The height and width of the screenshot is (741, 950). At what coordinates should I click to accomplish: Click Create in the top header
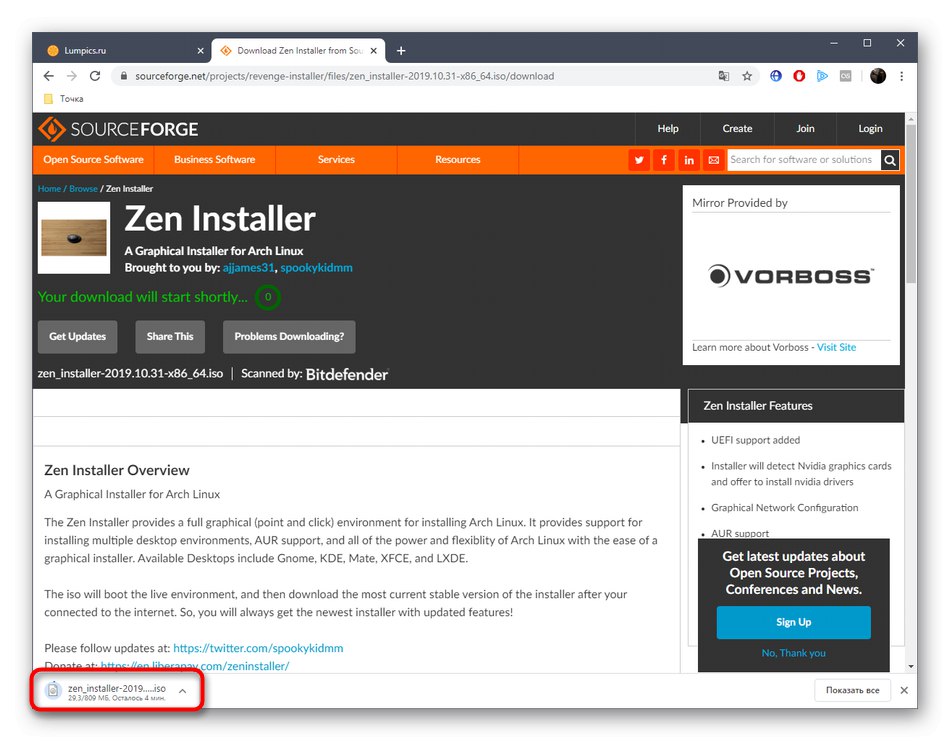(737, 128)
